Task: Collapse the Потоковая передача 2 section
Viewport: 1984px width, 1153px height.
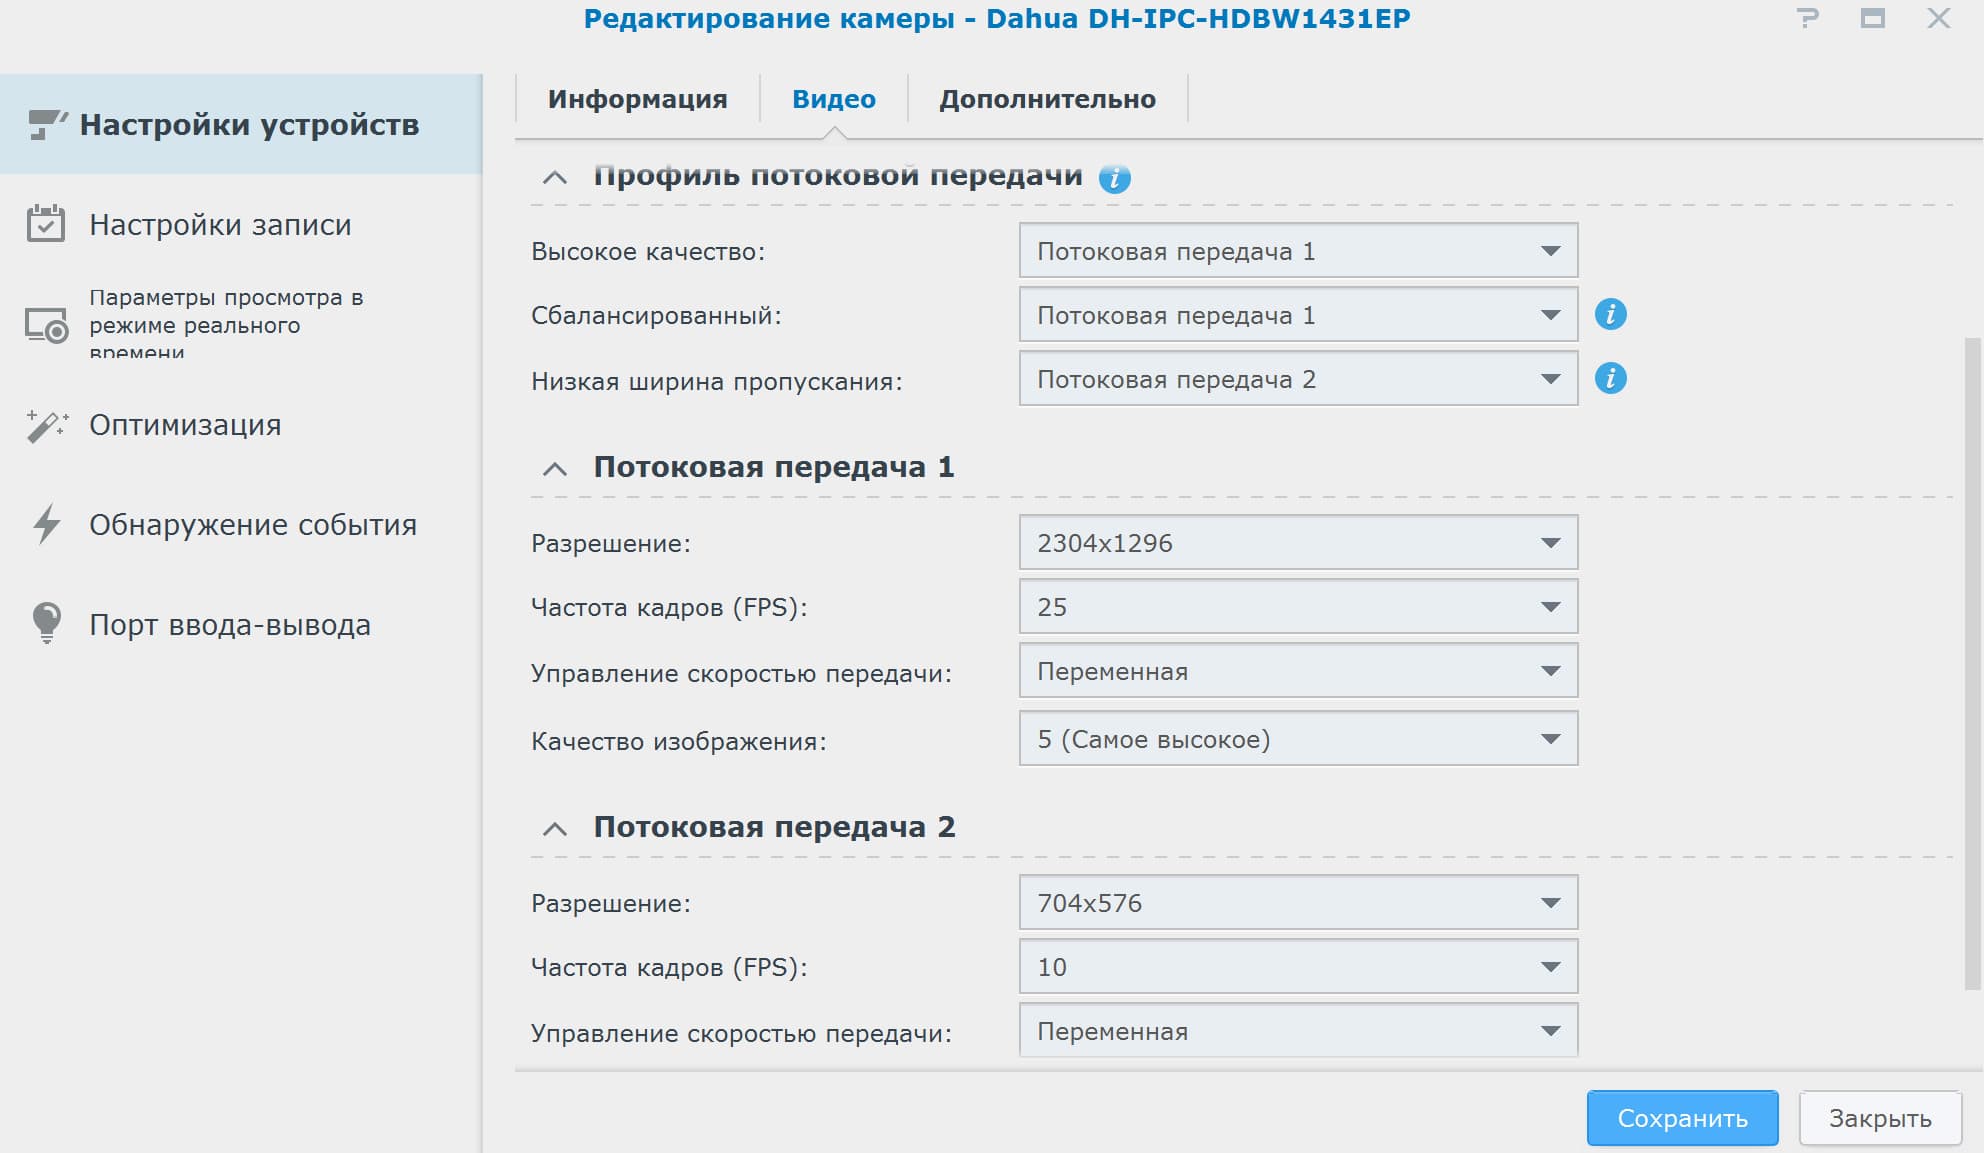Action: 554,828
